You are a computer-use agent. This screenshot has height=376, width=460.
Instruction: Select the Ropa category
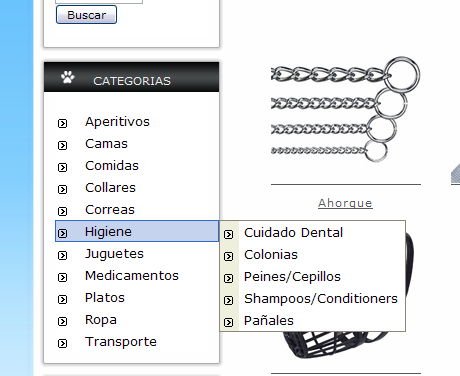[101, 320]
